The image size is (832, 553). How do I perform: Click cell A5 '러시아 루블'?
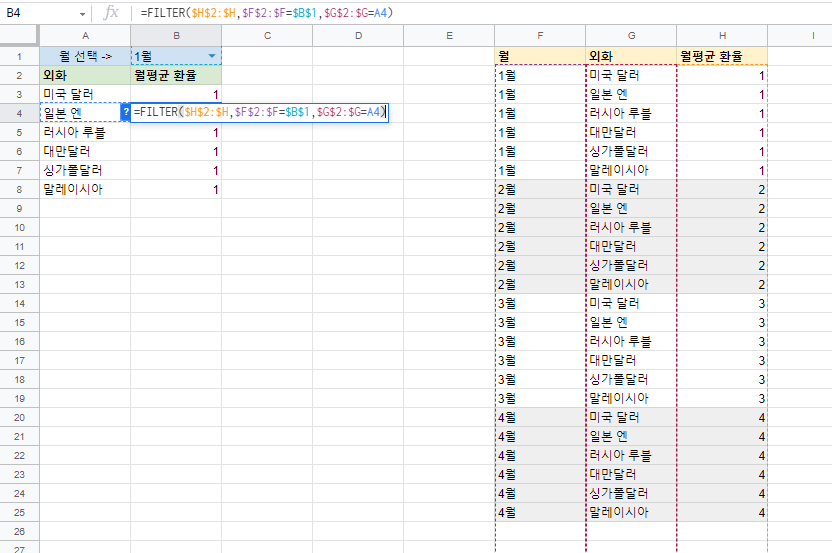click(85, 132)
